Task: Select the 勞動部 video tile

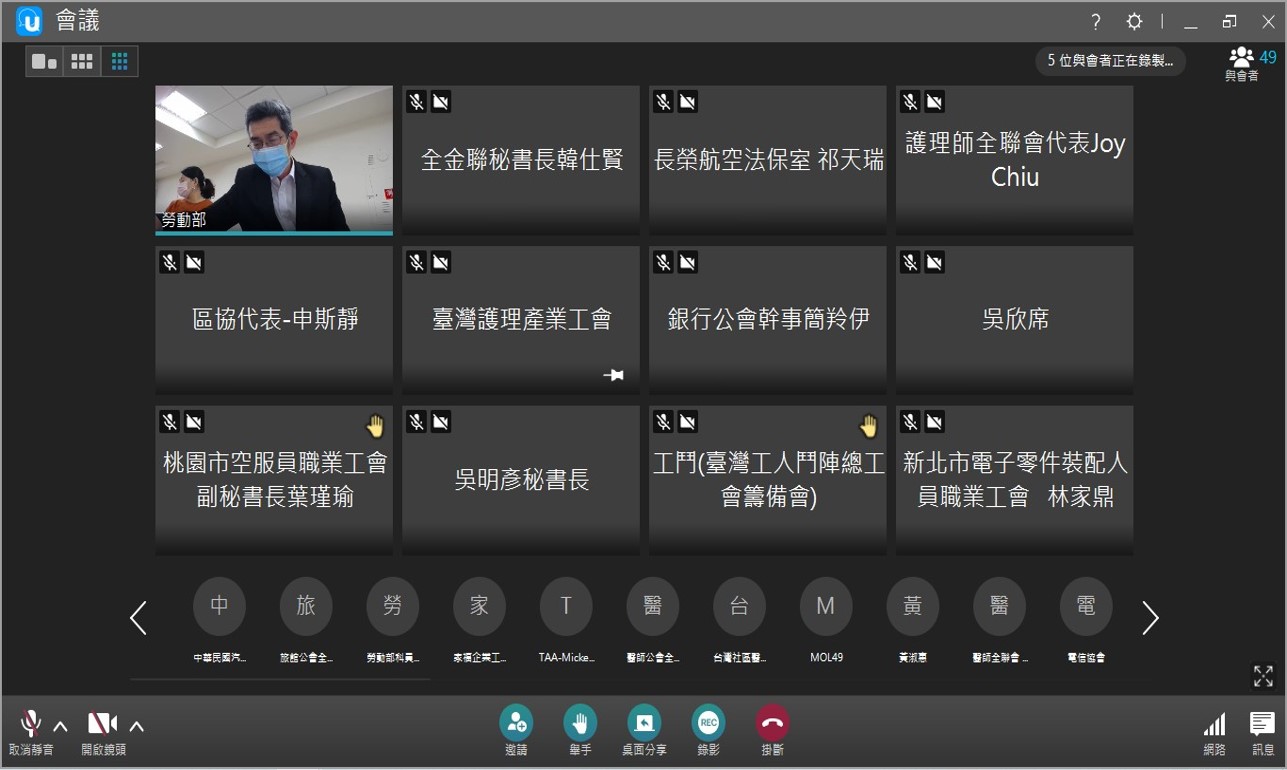Action: point(274,160)
